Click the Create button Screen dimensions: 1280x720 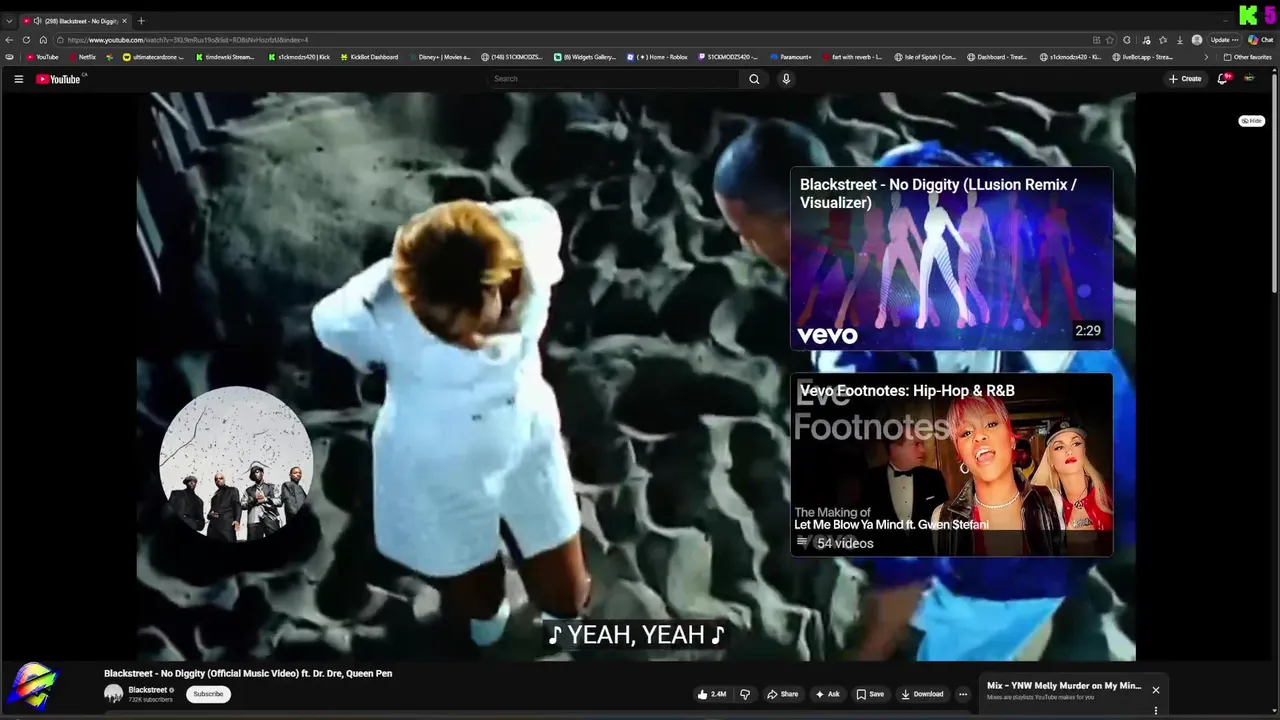(x=1185, y=79)
